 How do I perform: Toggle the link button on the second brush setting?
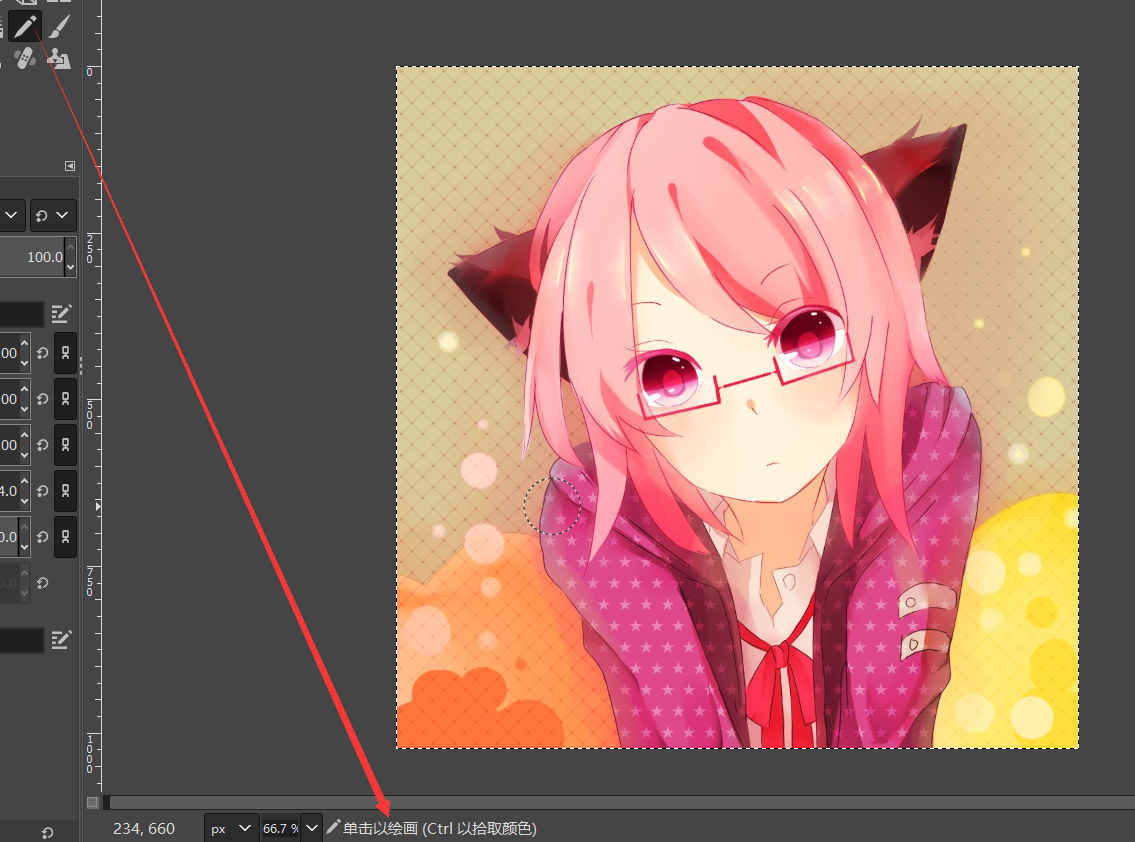[x=65, y=399]
